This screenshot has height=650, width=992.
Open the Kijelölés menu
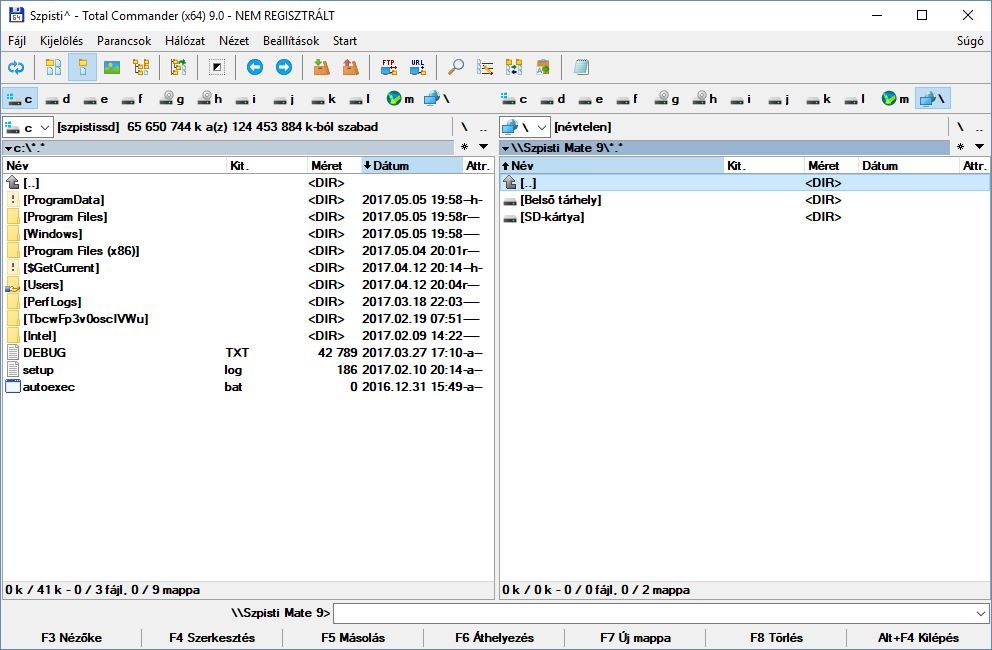coord(61,41)
